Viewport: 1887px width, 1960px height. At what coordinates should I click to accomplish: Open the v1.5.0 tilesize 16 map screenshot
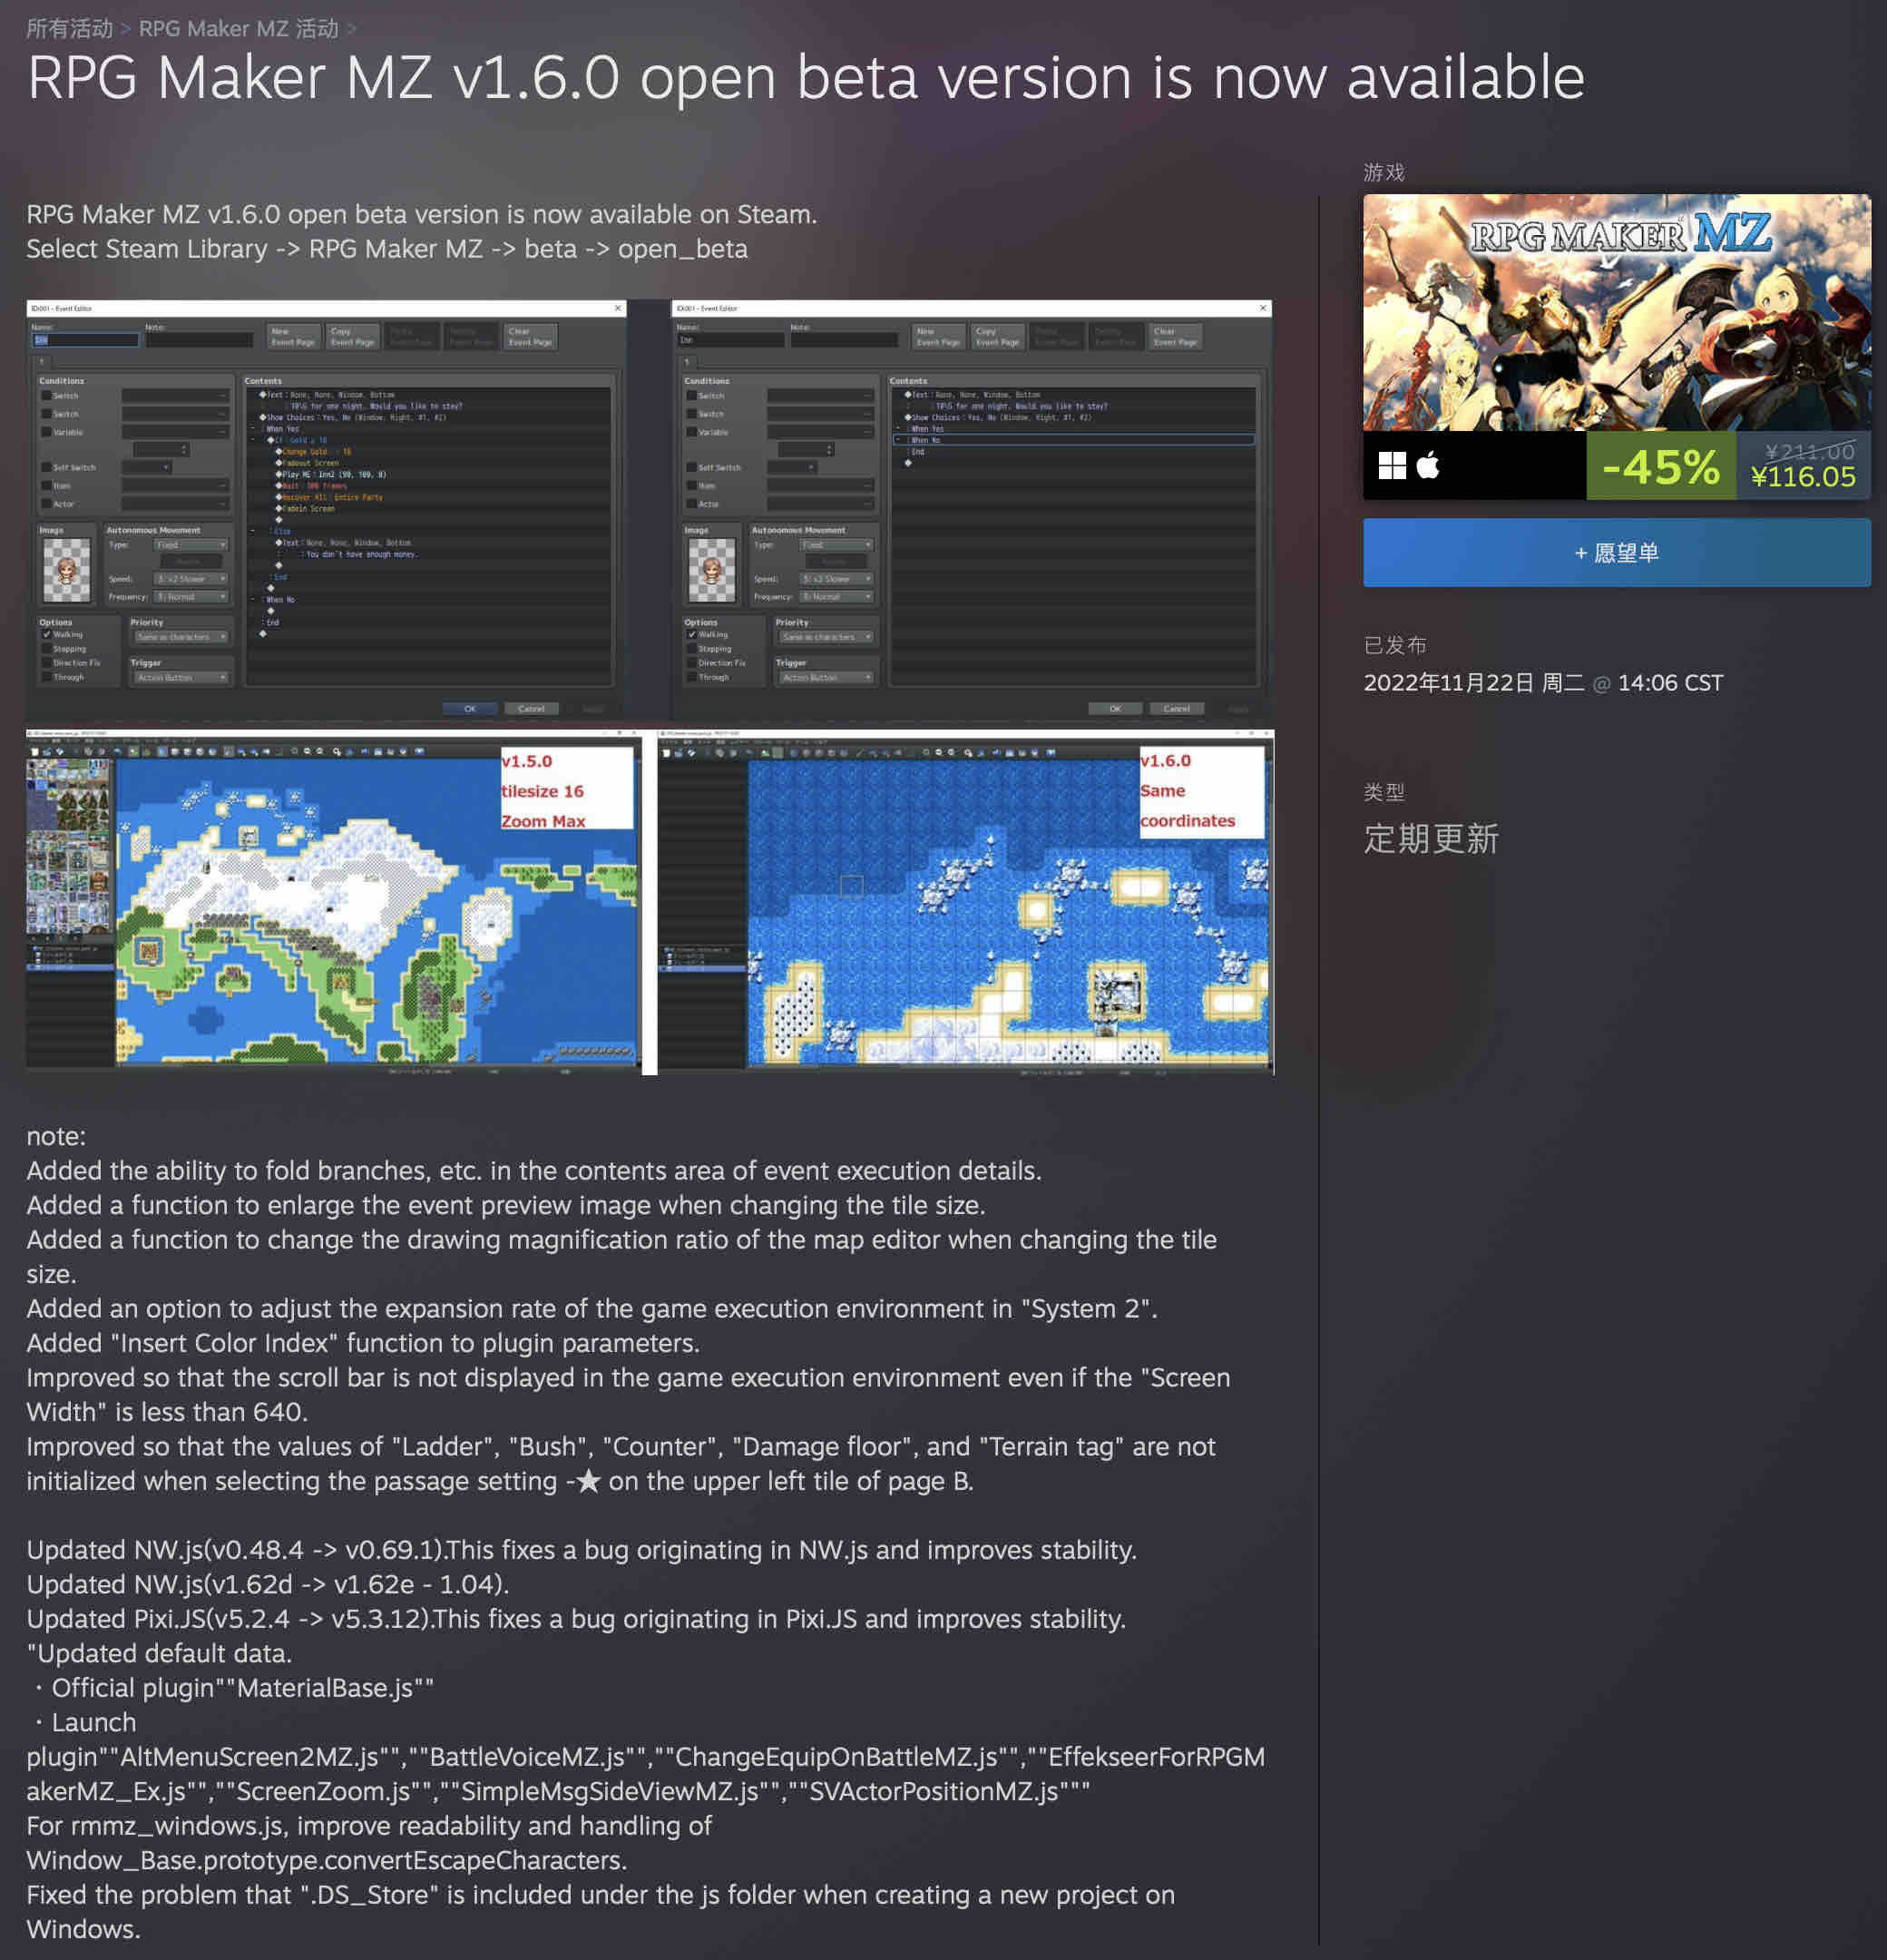pyautogui.click(x=334, y=902)
